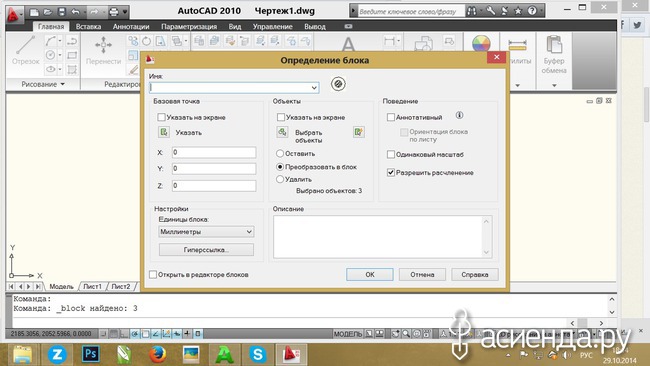Click the color wheel properties icon
The width and height of the screenshot is (650, 366).
click(x=481, y=43)
